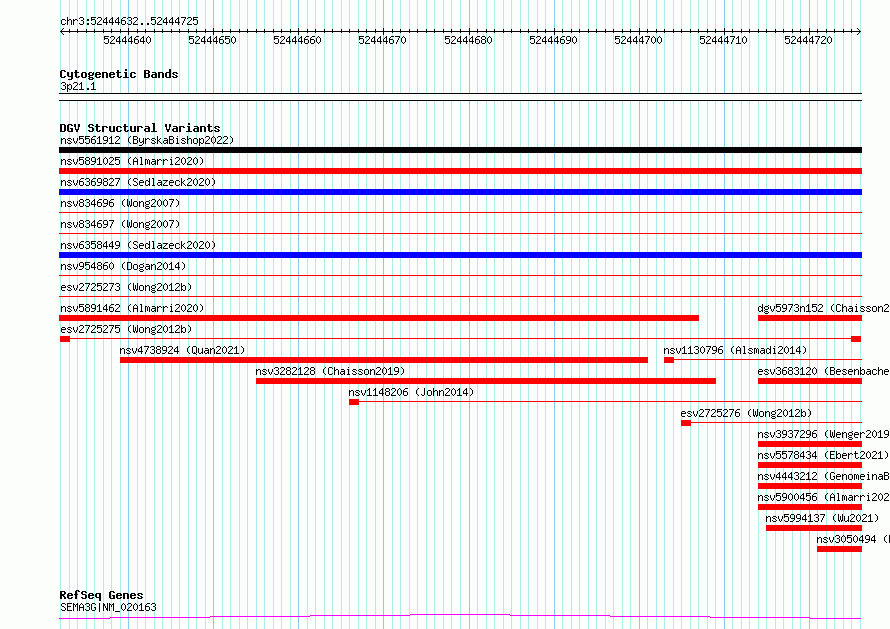
Task: Click the SEMA3G|NM_020163 gene label
Action: pyautogui.click(x=108, y=607)
